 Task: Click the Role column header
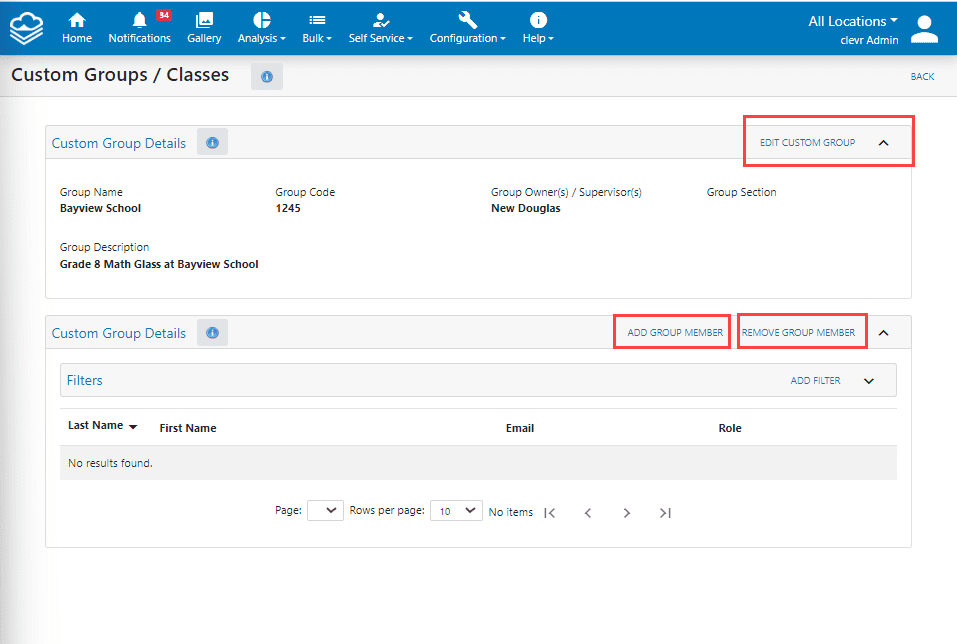click(730, 428)
